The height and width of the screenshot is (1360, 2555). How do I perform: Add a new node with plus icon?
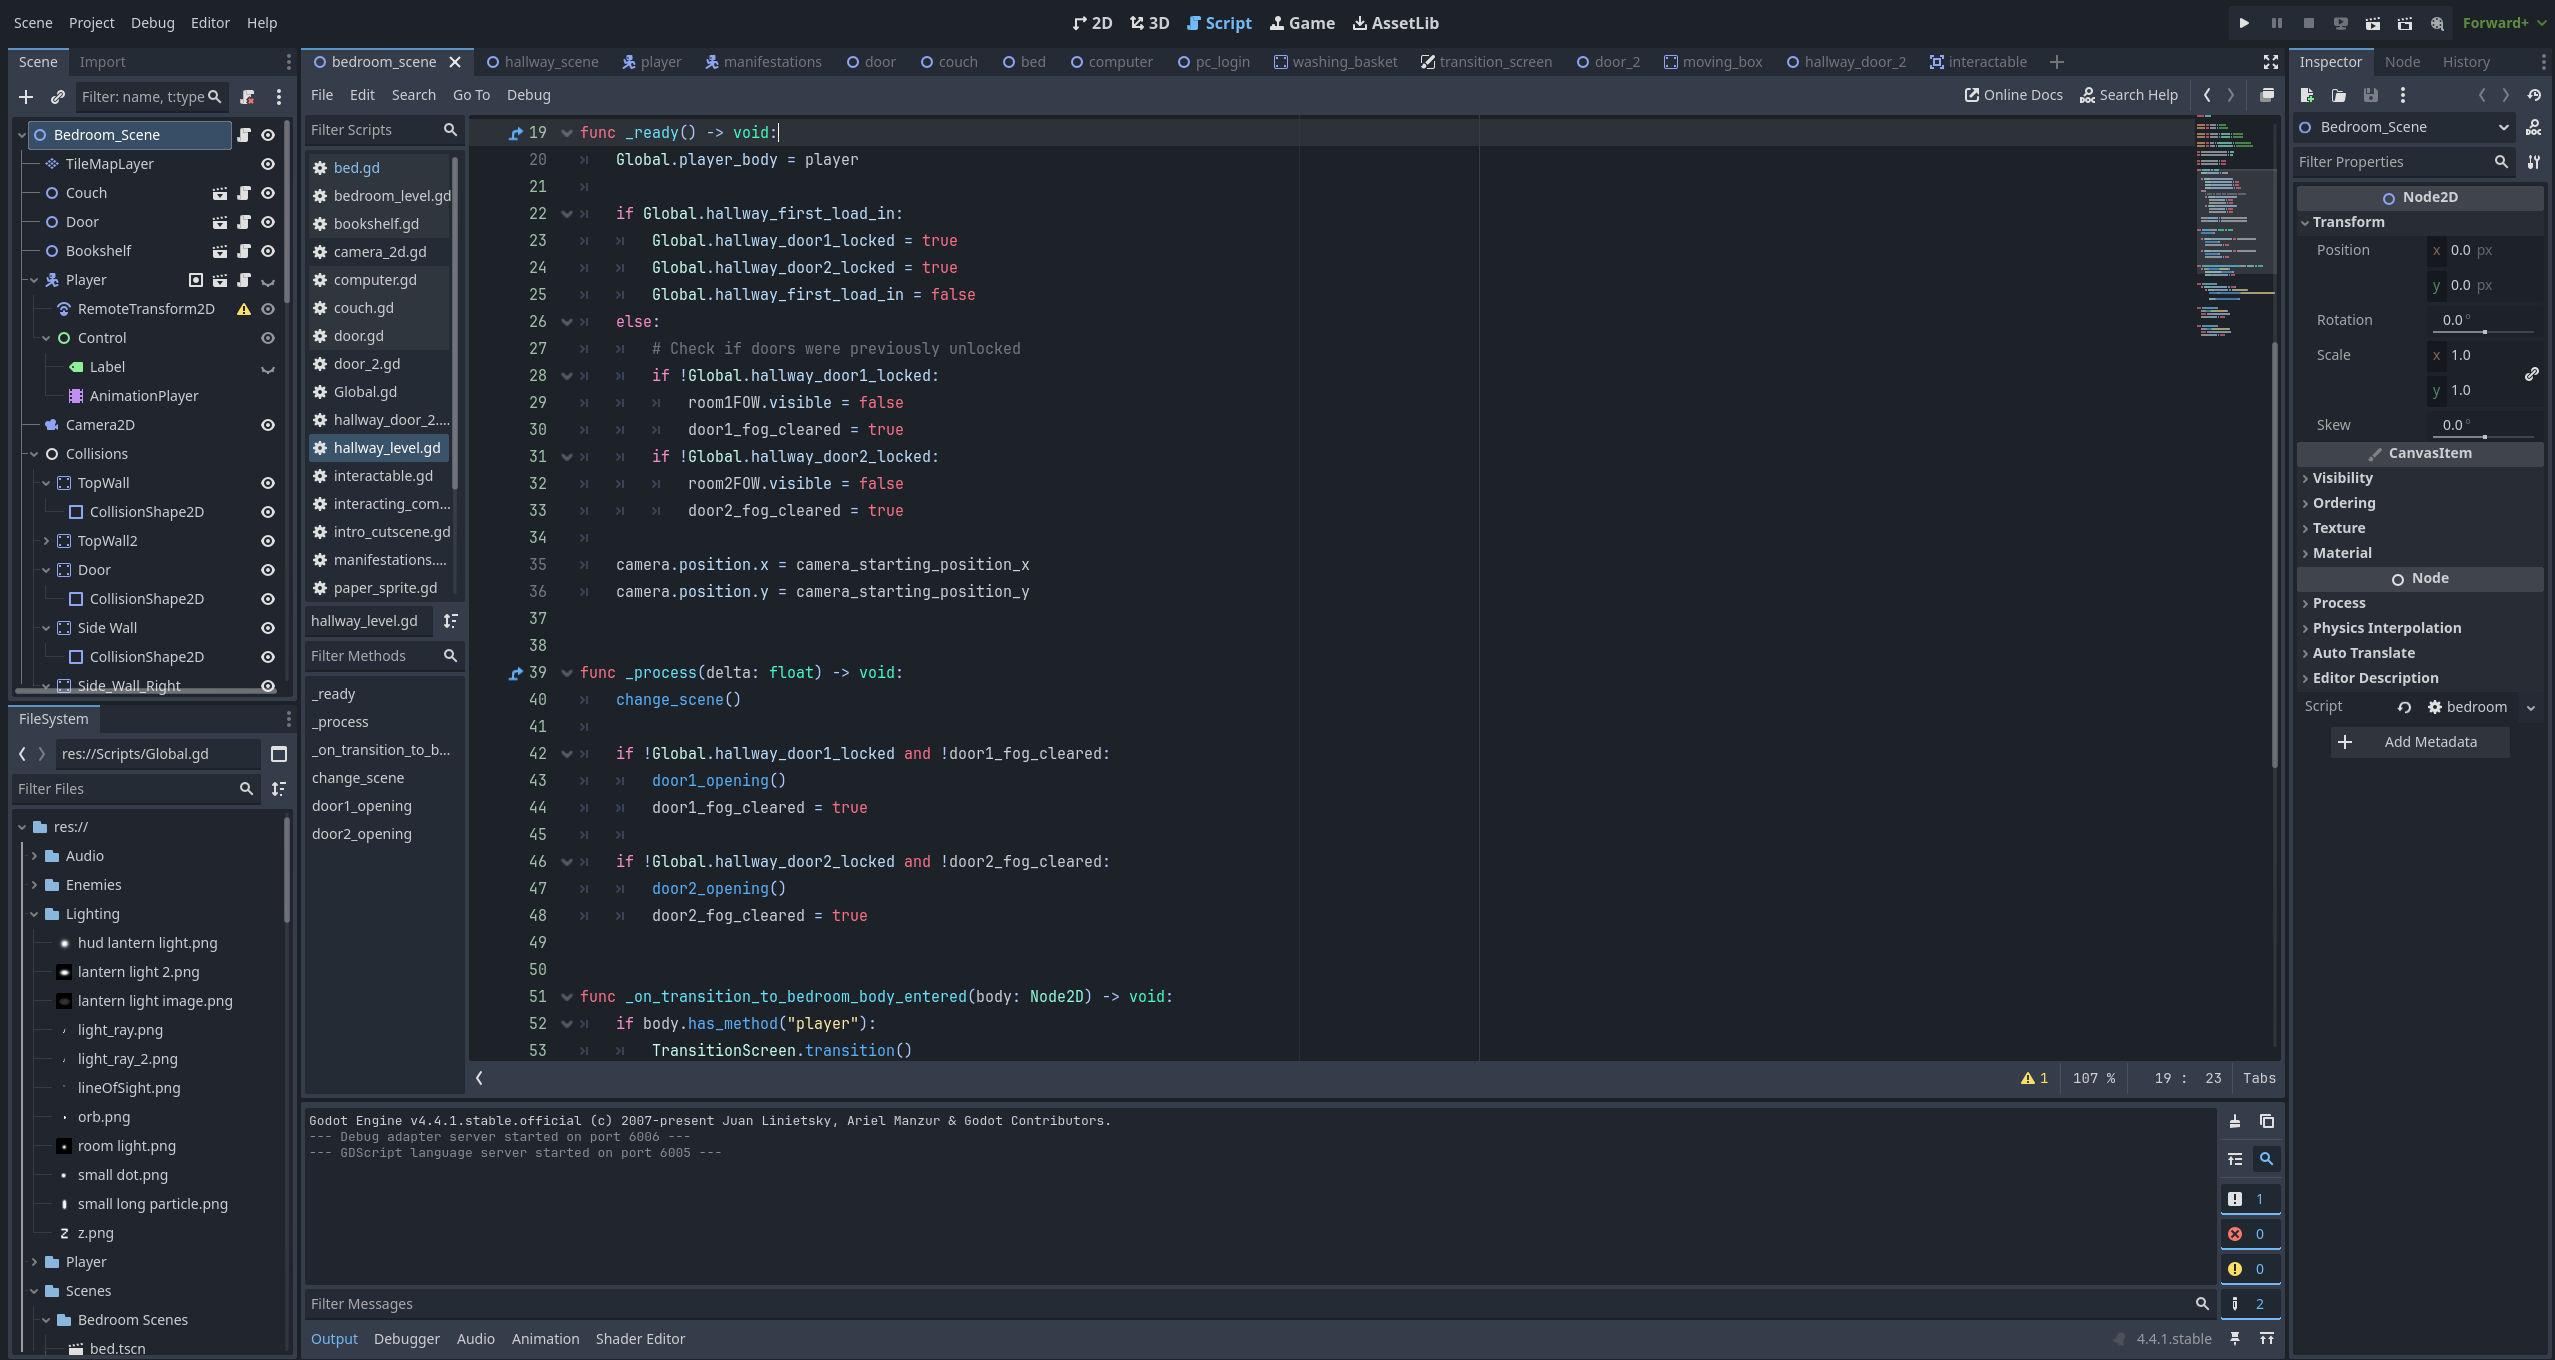click(26, 97)
